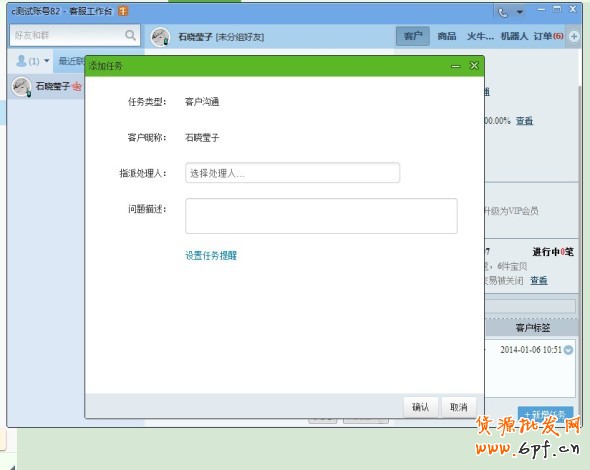Viewport: 590px width, 470px height.
Task: Click the blue arrow icon beside 2014-01-06 10:51
Action: click(x=569, y=350)
